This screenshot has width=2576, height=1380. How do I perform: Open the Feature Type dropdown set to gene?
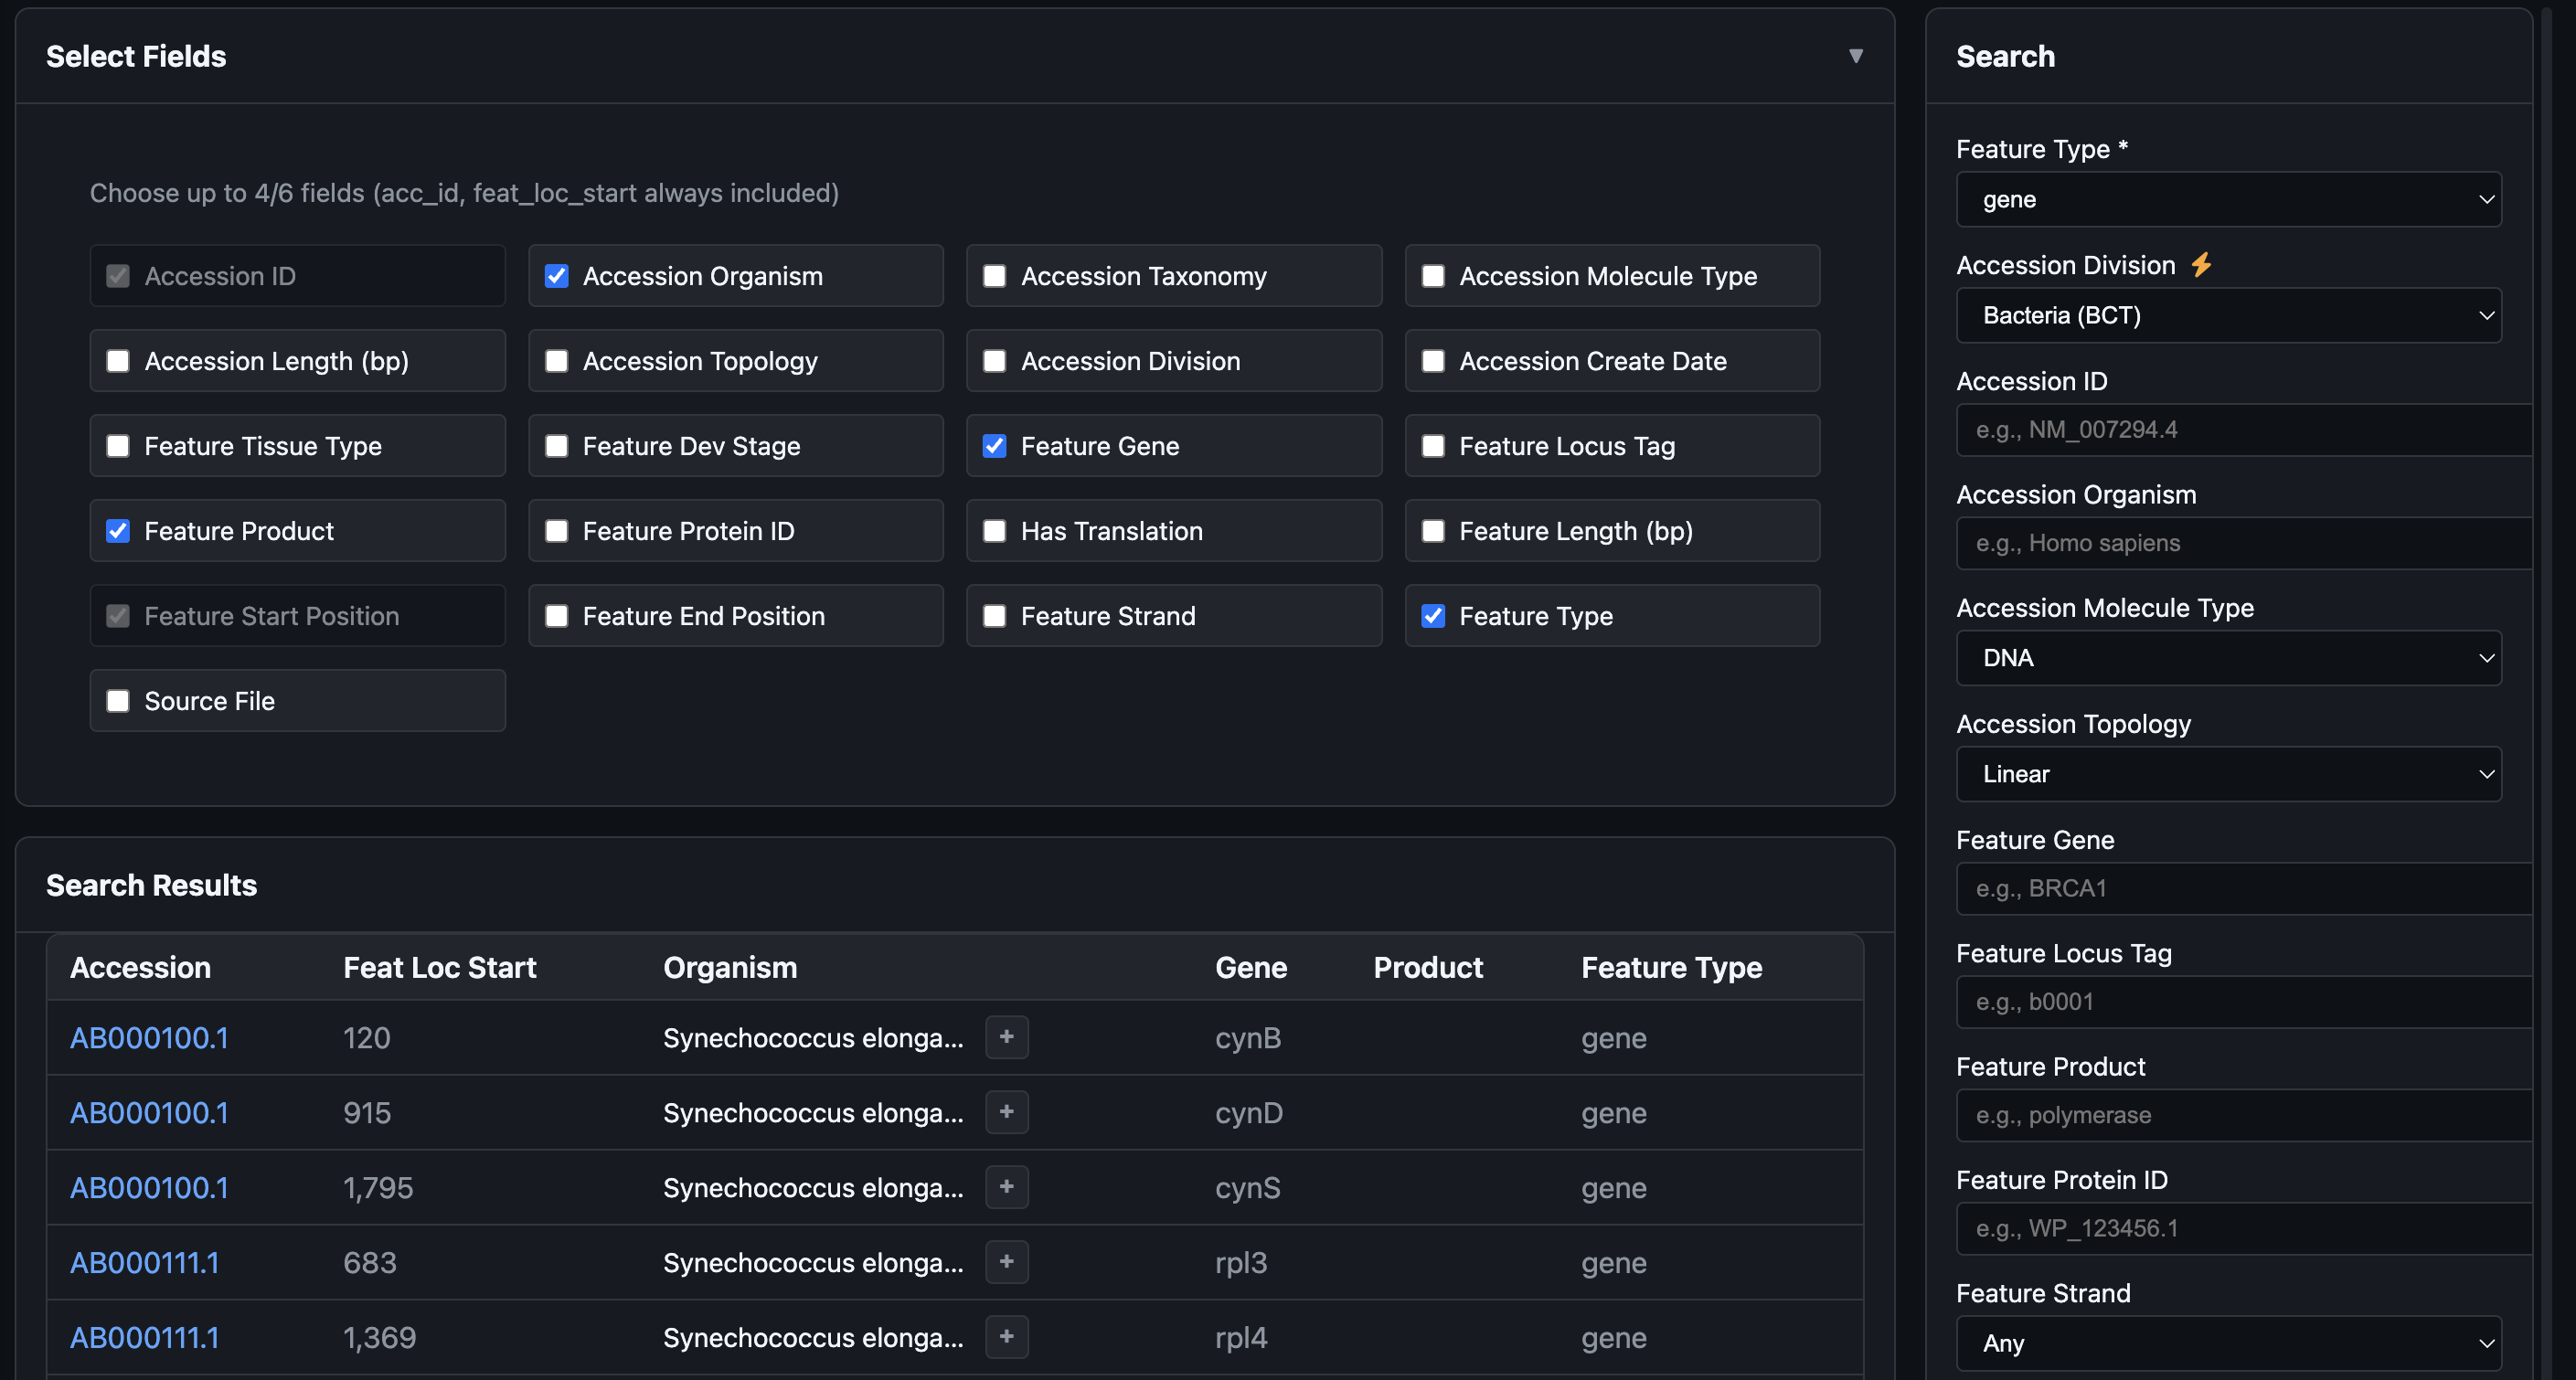click(2228, 200)
